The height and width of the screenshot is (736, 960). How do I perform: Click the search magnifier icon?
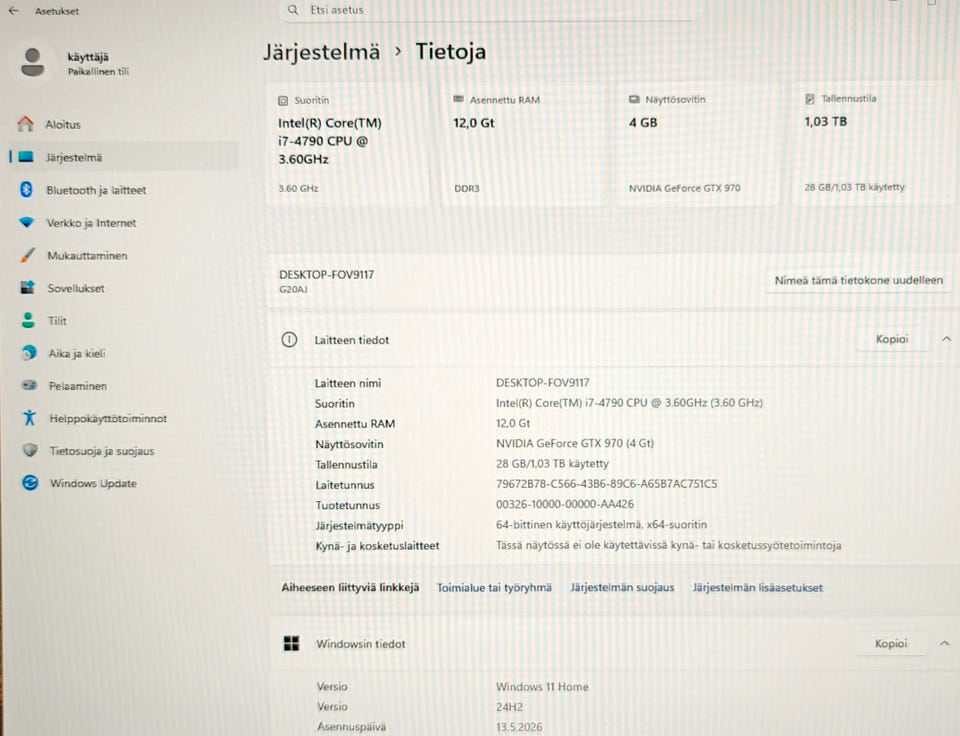[293, 10]
